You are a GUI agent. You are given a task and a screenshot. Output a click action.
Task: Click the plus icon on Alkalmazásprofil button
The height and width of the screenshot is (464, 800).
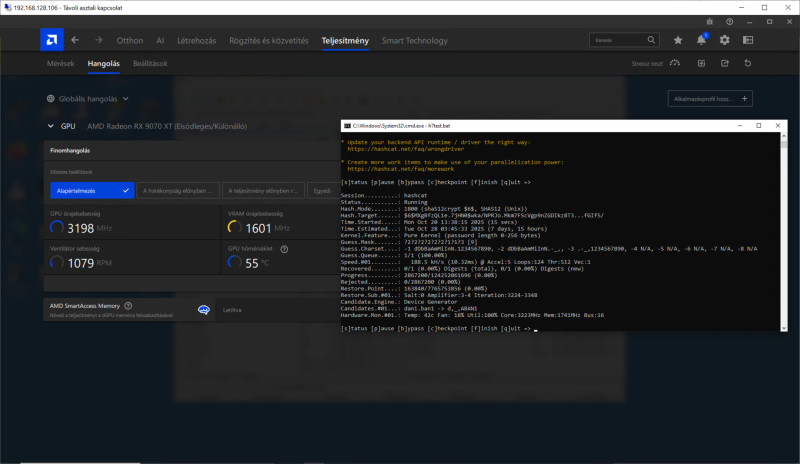744,99
